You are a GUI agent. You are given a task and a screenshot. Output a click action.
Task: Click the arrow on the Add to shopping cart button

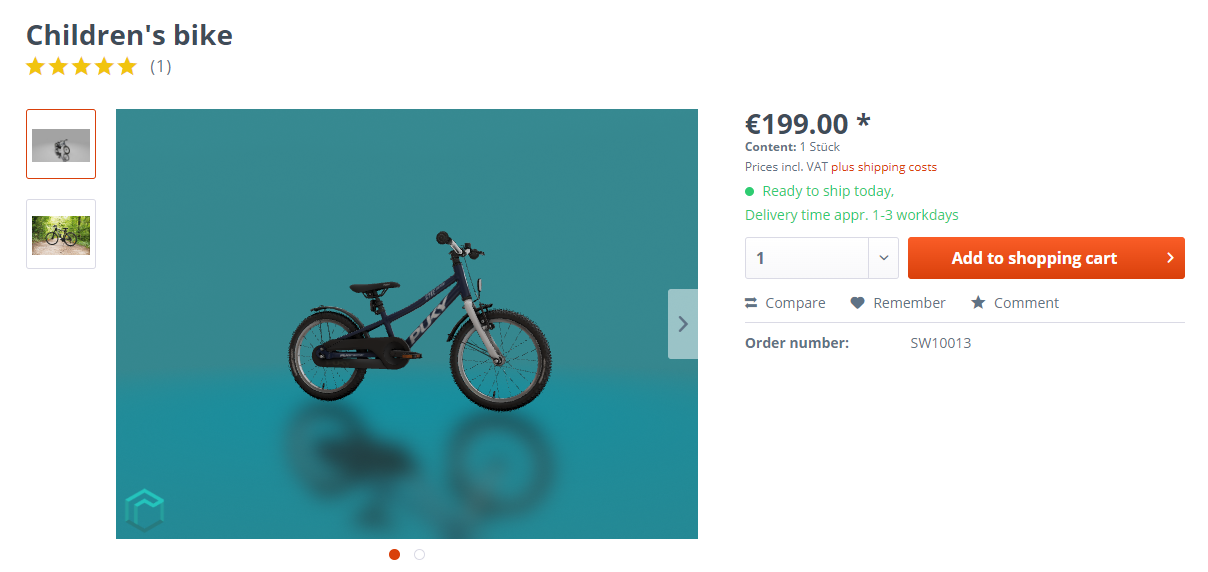point(1170,258)
